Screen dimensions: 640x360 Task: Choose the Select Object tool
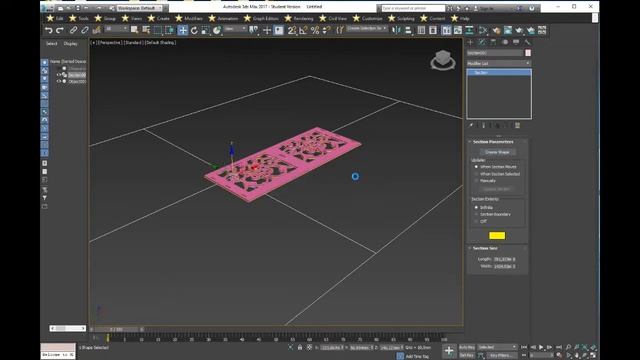click(x=134, y=30)
